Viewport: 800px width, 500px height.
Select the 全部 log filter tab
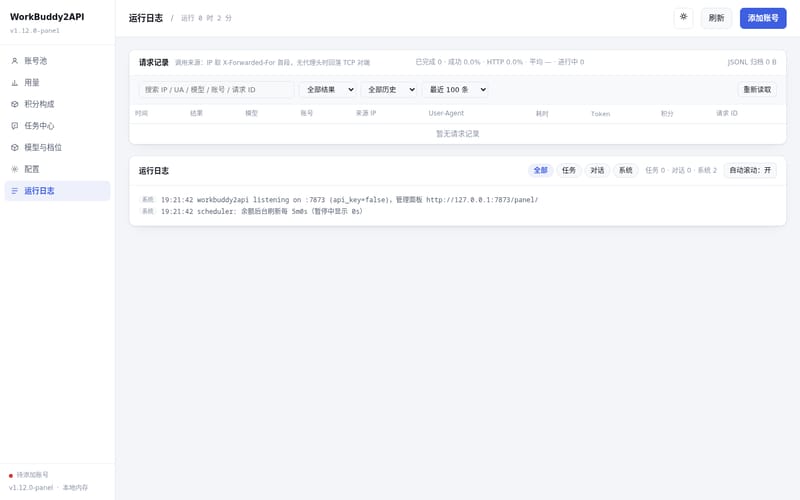click(x=540, y=170)
